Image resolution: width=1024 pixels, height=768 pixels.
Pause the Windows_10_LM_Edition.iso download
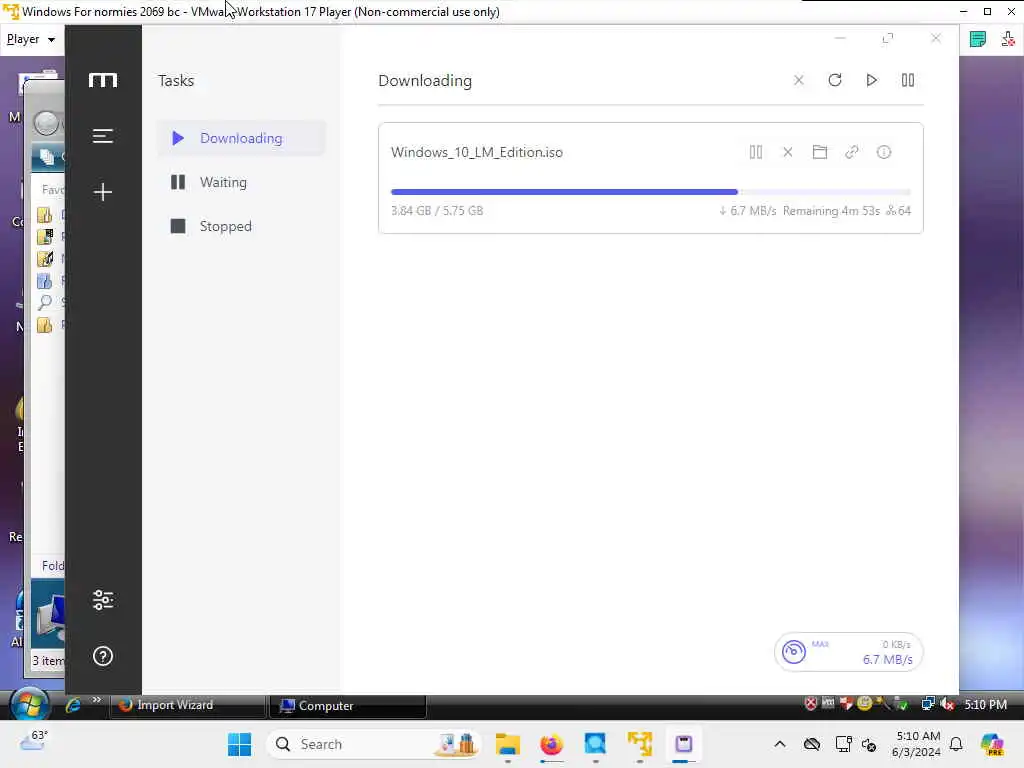click(756, 152)
